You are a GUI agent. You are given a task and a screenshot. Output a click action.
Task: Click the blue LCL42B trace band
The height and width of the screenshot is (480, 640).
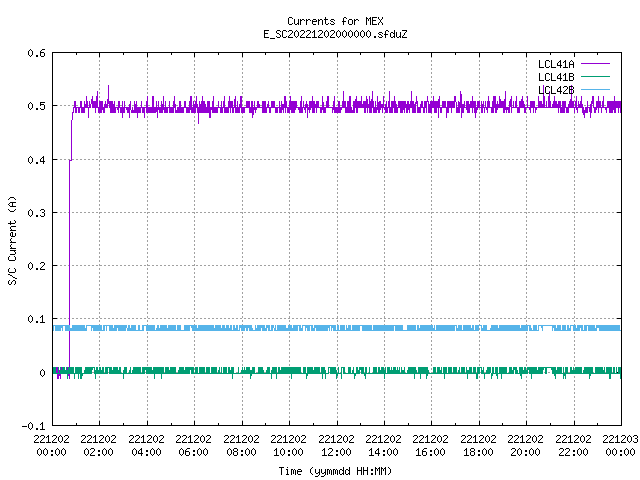pyautogui.click(x=337, y=328)
